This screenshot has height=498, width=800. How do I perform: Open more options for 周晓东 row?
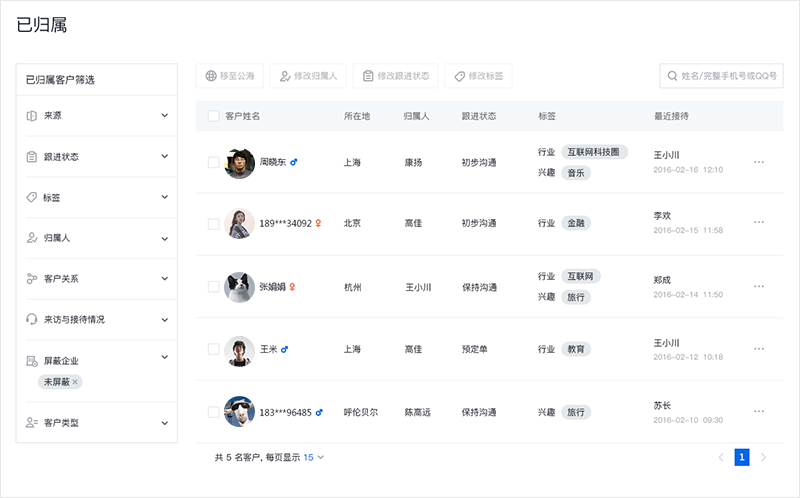point(759,162)
